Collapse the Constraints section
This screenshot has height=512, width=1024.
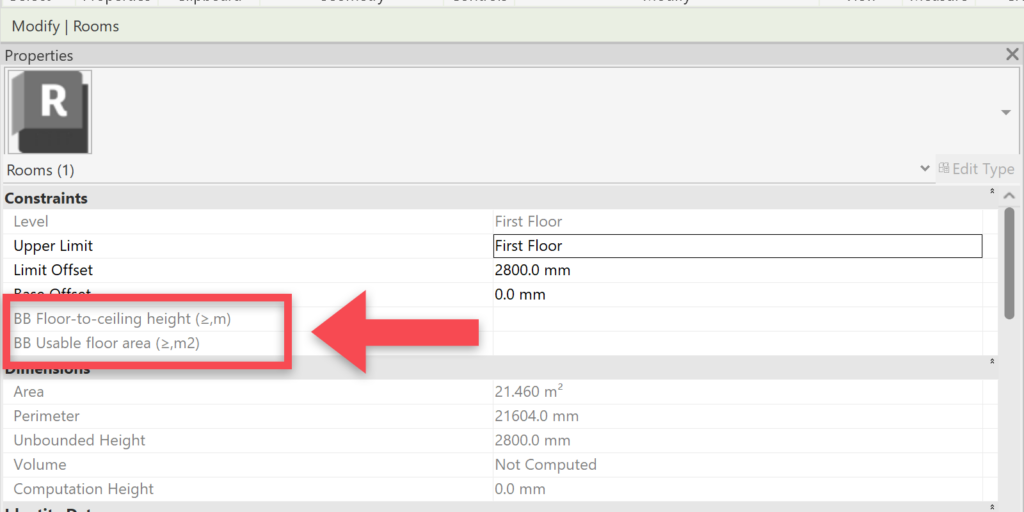pyautogui.click(x=991, y=191)
